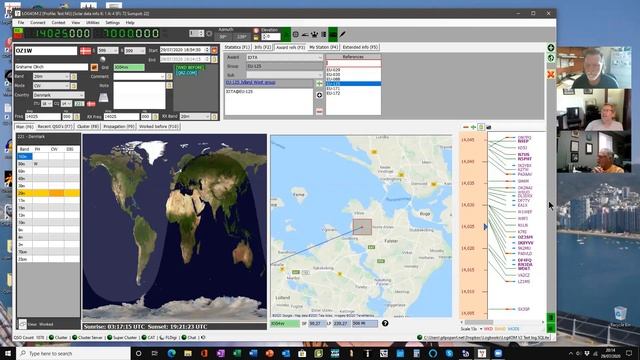The height and width of the screenshot is (360, 640).
Task: Click the band map green plus icon
Action: tap(473, 127)
